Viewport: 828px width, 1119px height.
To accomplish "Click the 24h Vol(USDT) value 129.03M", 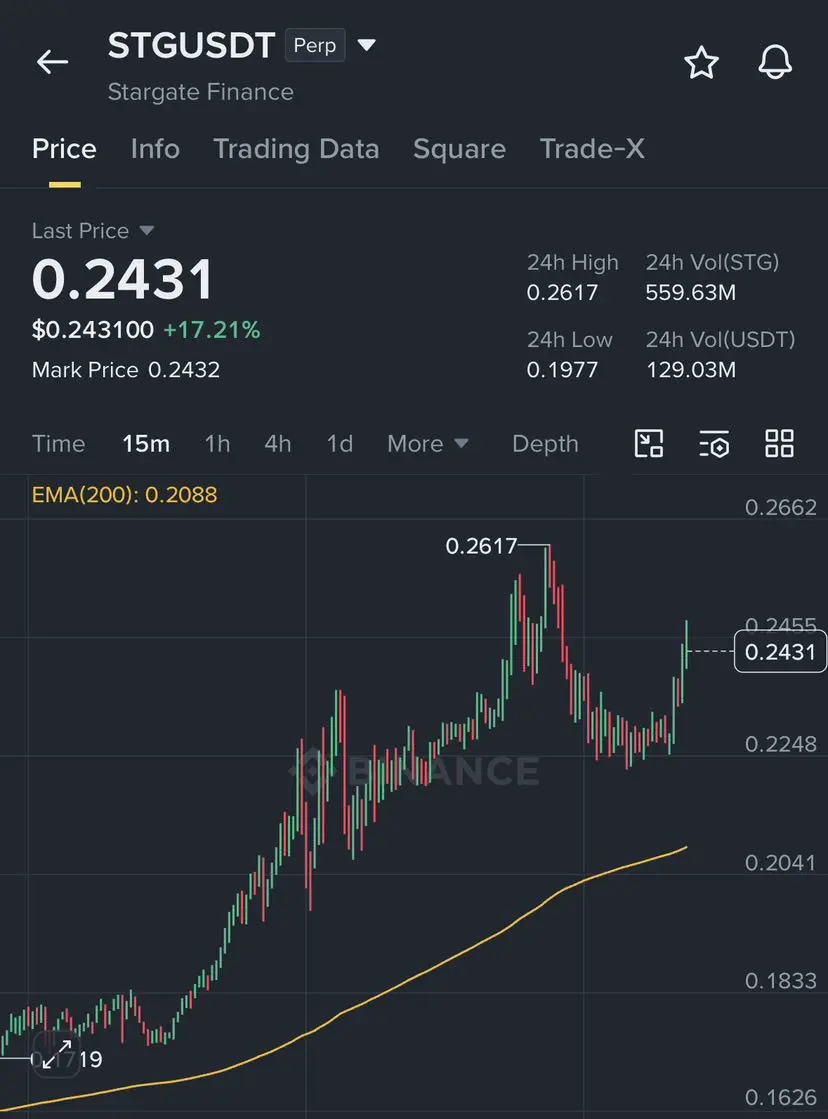I will (690, 370).
